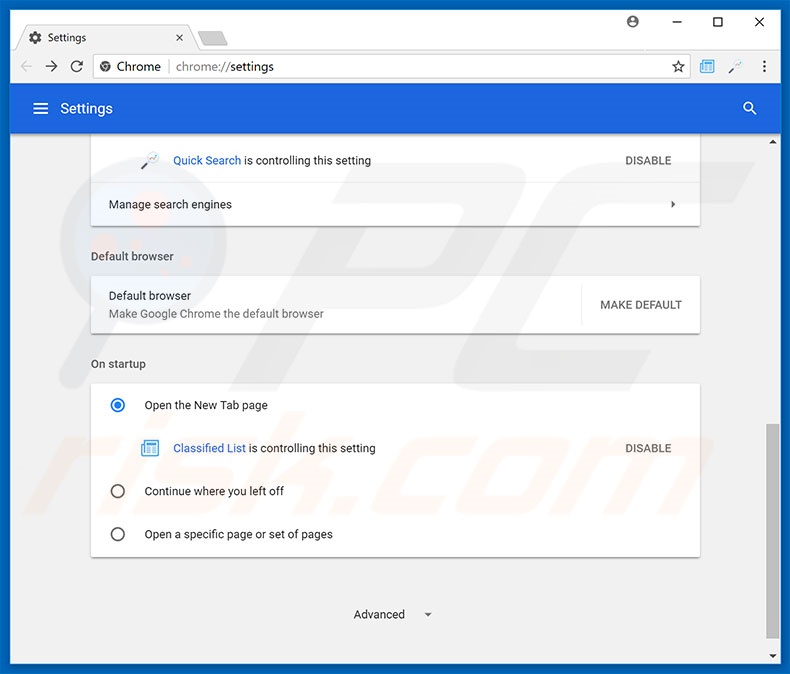790x674 pixels.
Task: Click the Make Default browser button
Action: click(x=640, y=305)
